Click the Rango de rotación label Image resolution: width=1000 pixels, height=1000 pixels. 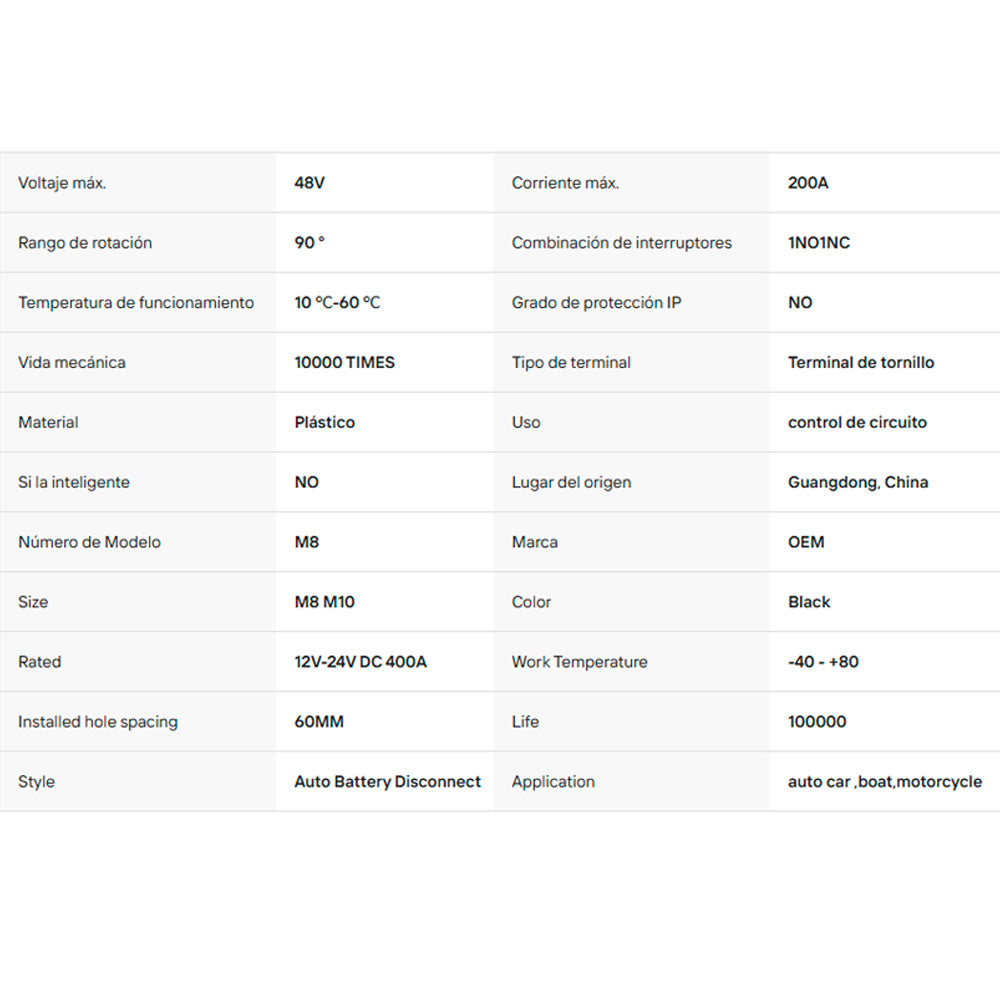coord(85,243)
